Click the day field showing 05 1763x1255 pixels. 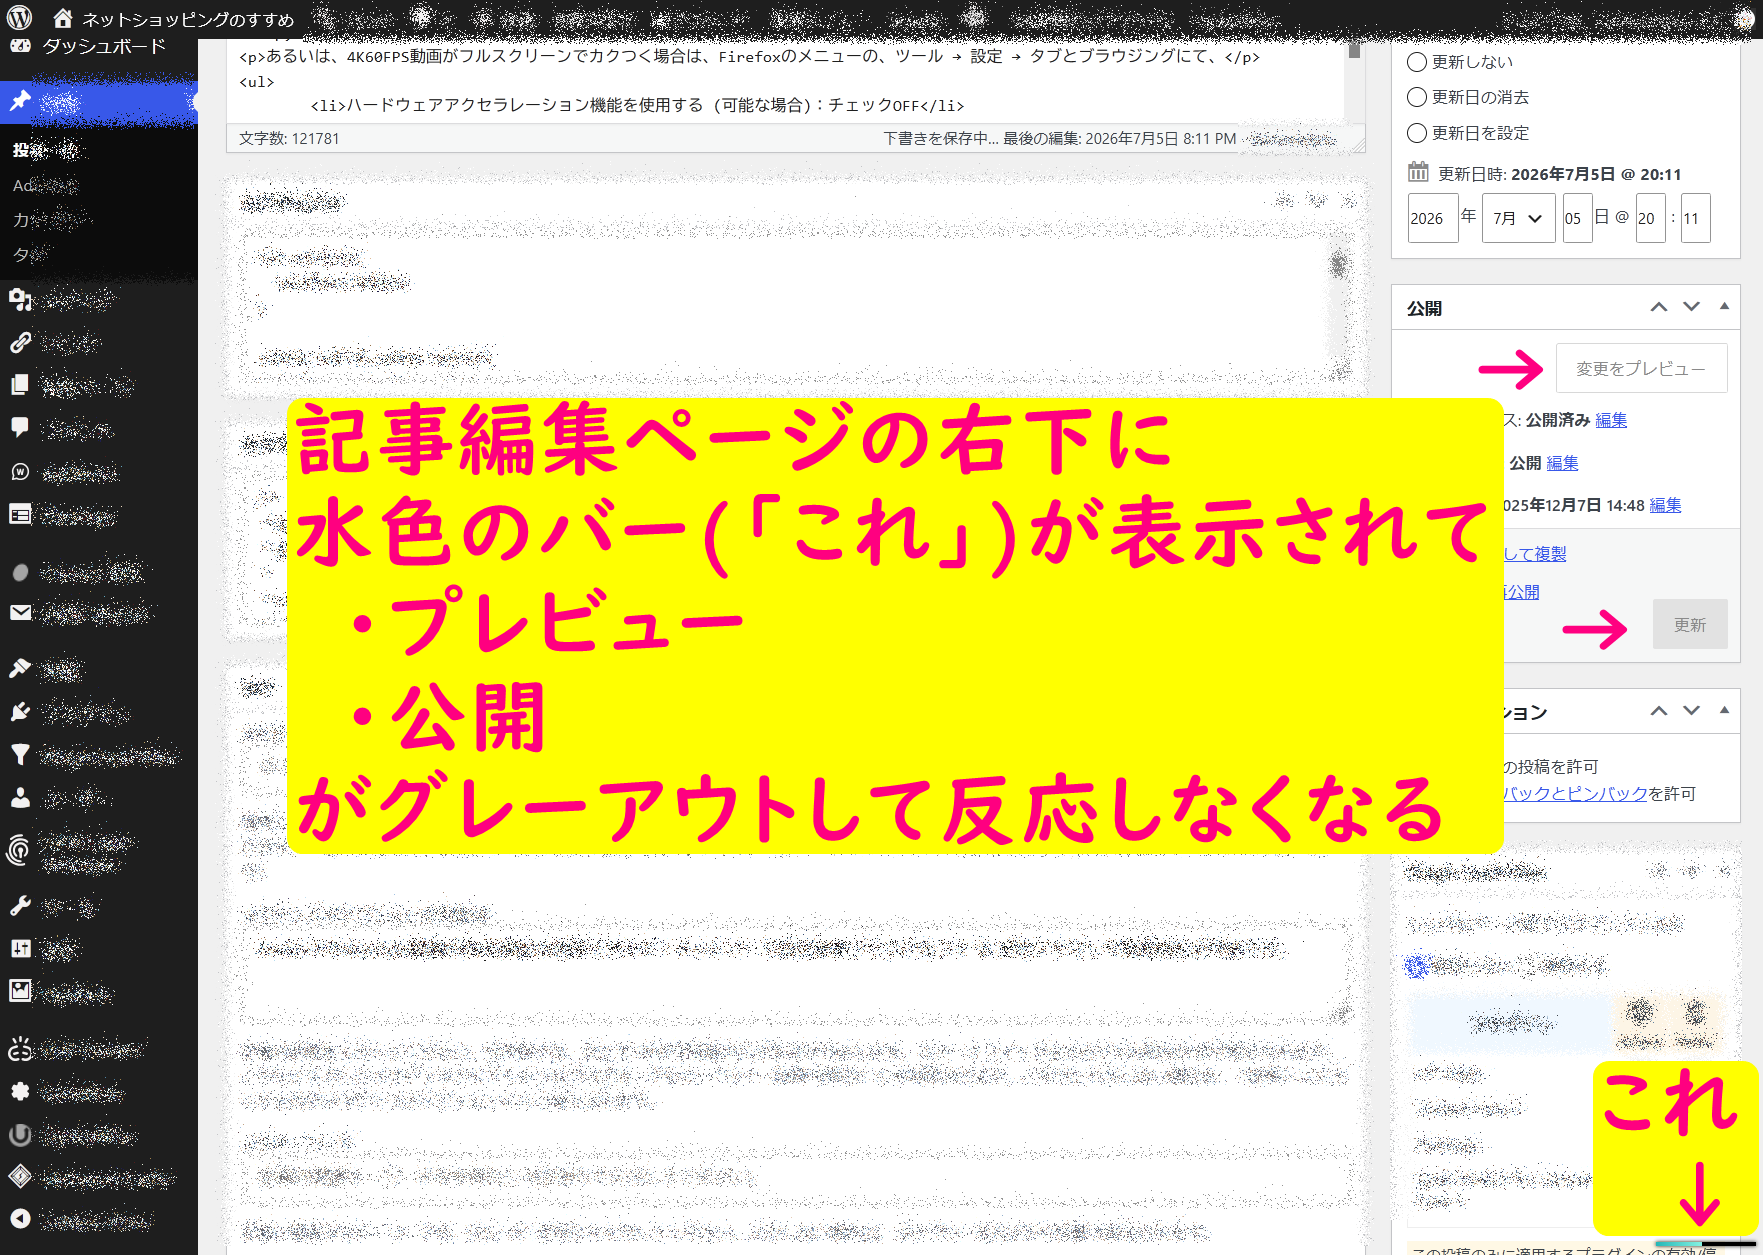point(1577,218)
